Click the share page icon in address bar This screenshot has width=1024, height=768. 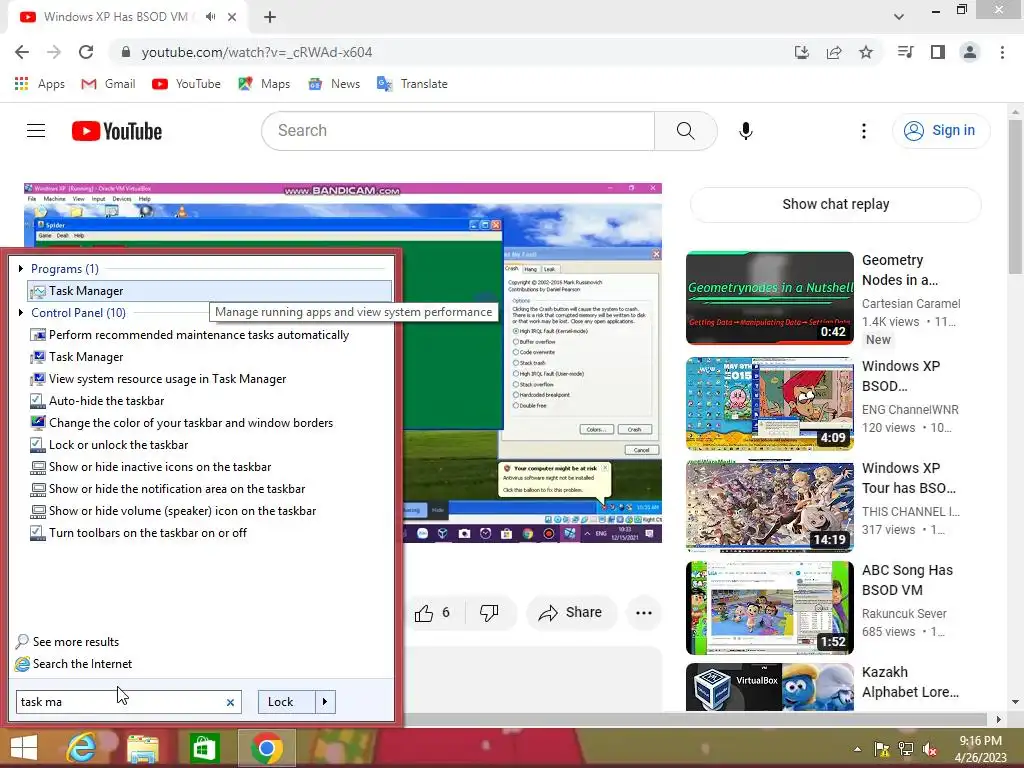pyautogui.click(x=834, y=52)
